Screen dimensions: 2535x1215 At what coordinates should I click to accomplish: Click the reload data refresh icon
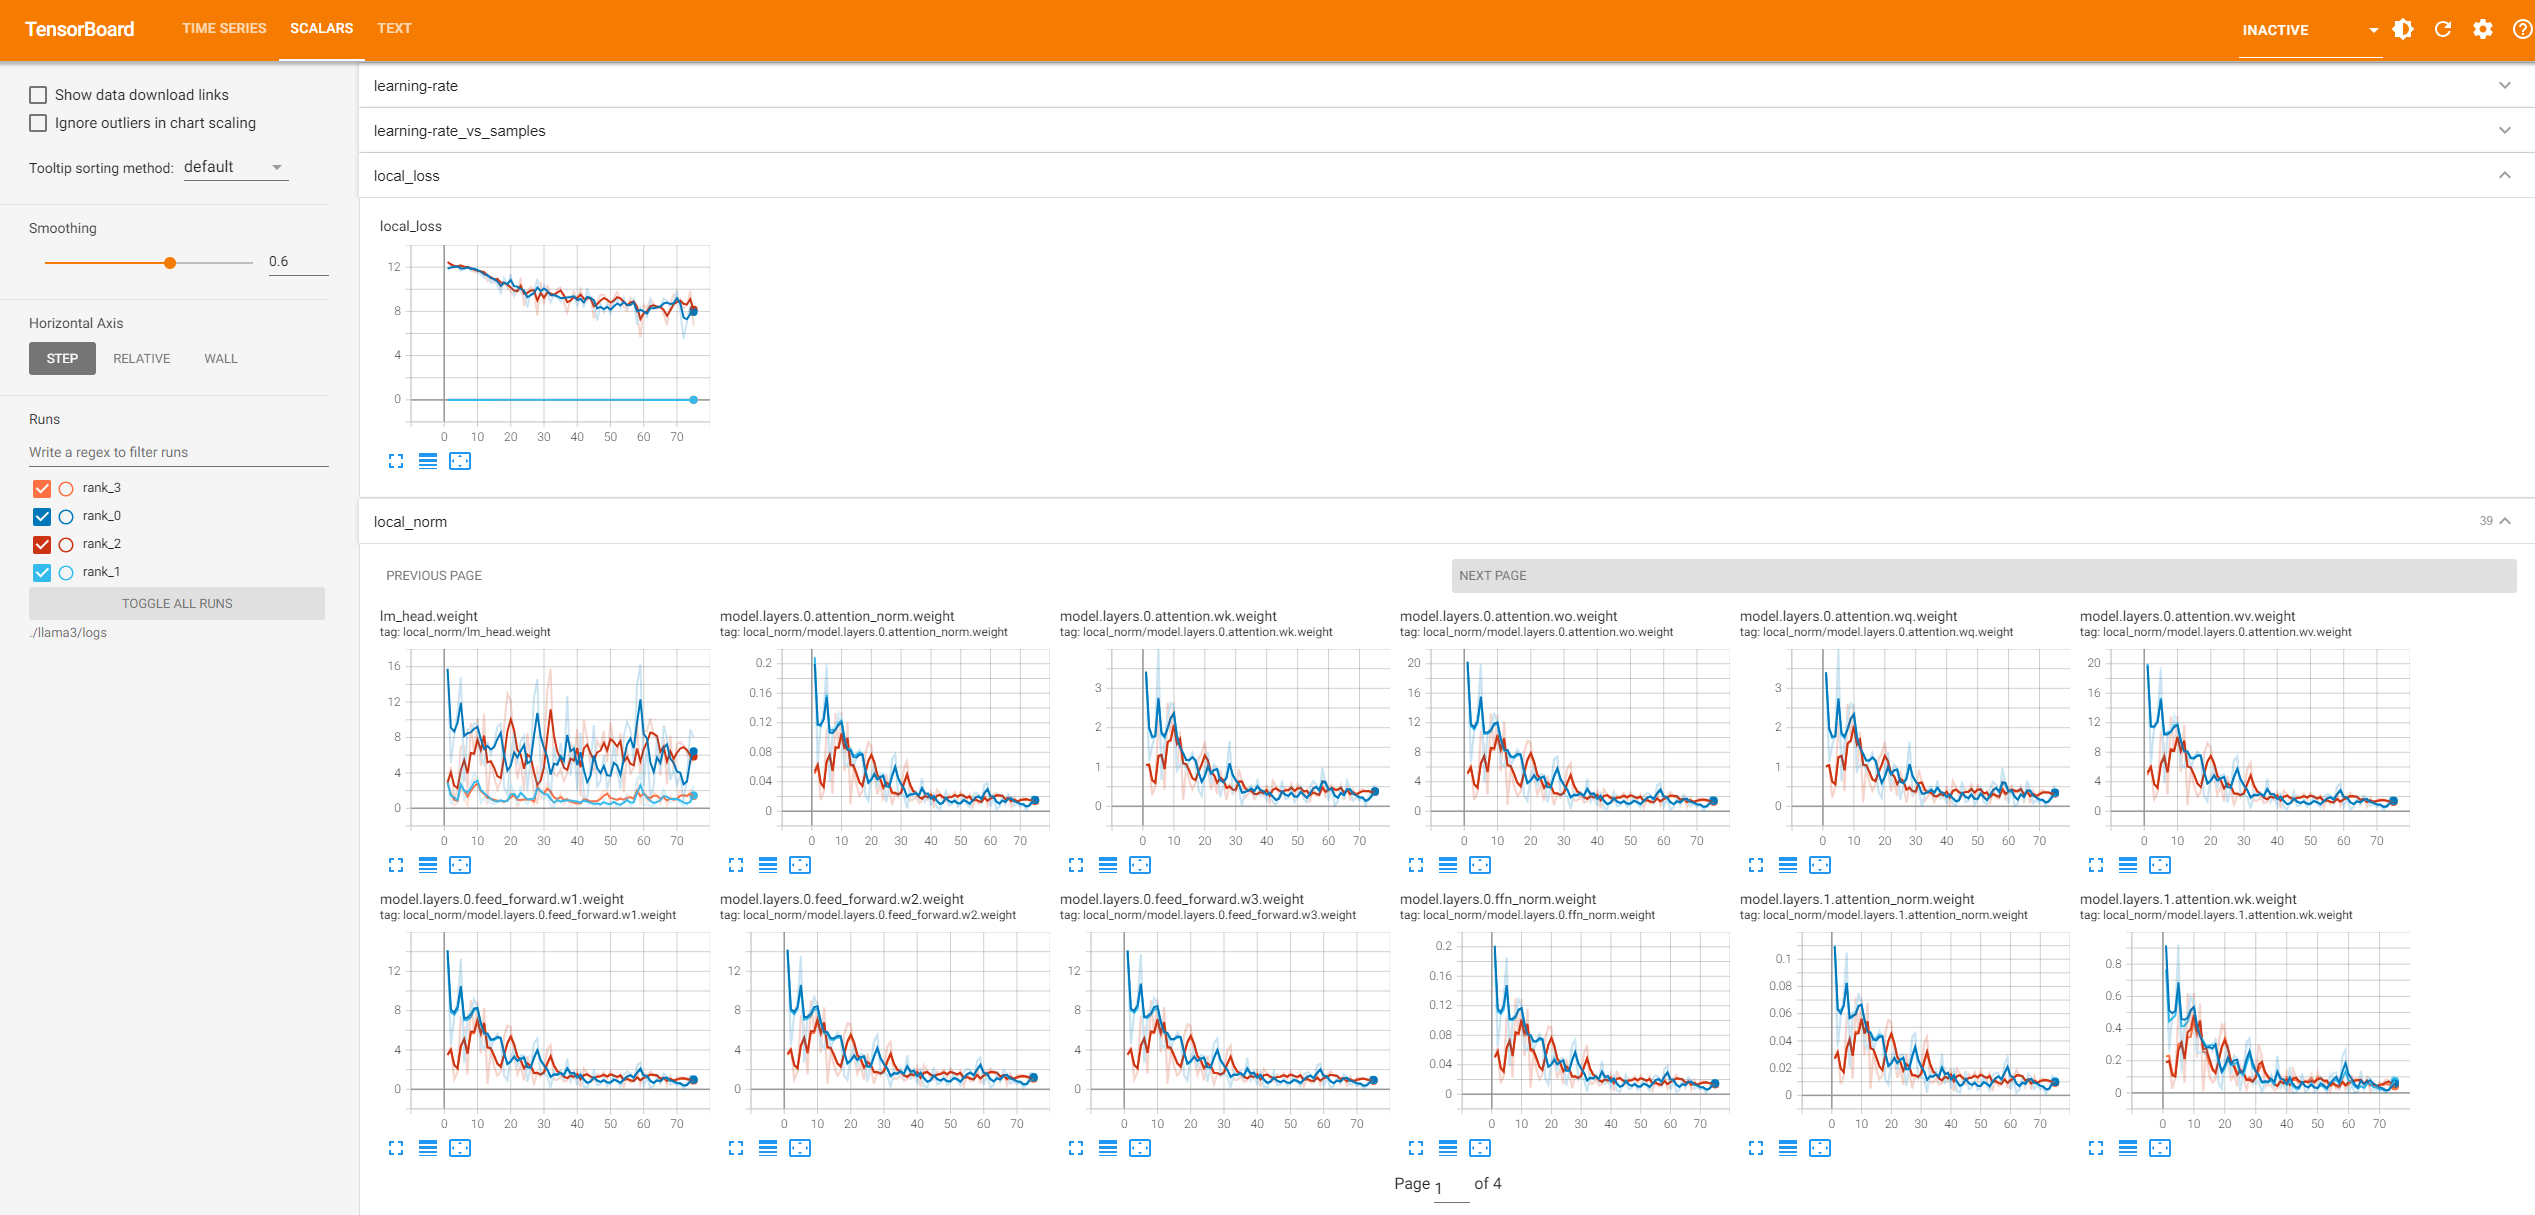pyautogui.click(x=2443, y=29)
